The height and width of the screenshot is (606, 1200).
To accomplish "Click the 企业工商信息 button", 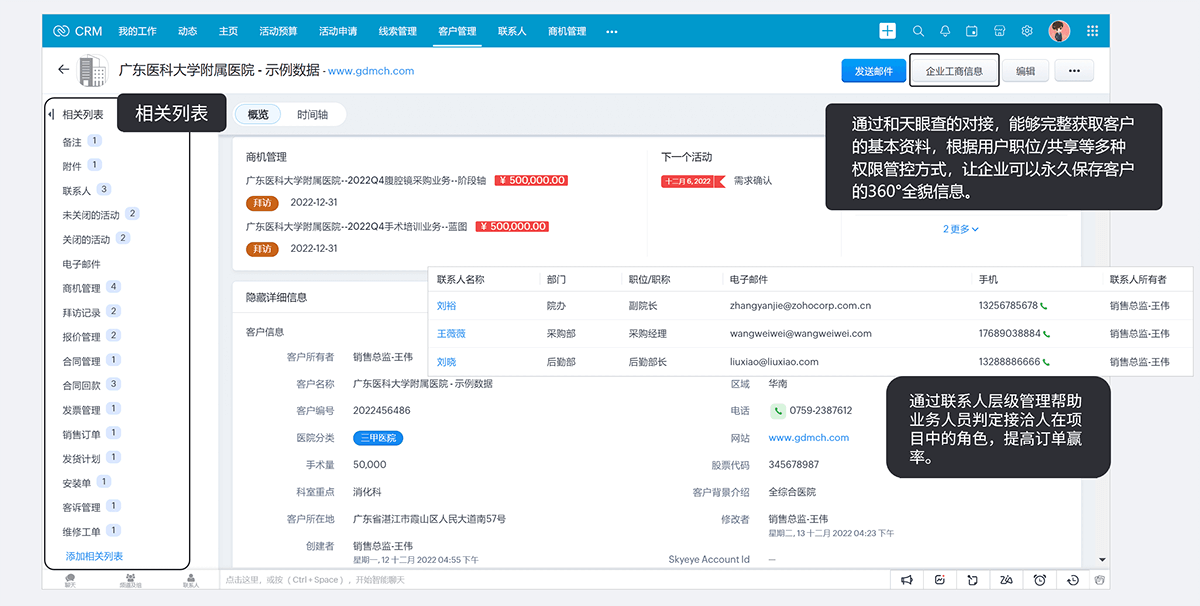I will click(954, 71).
